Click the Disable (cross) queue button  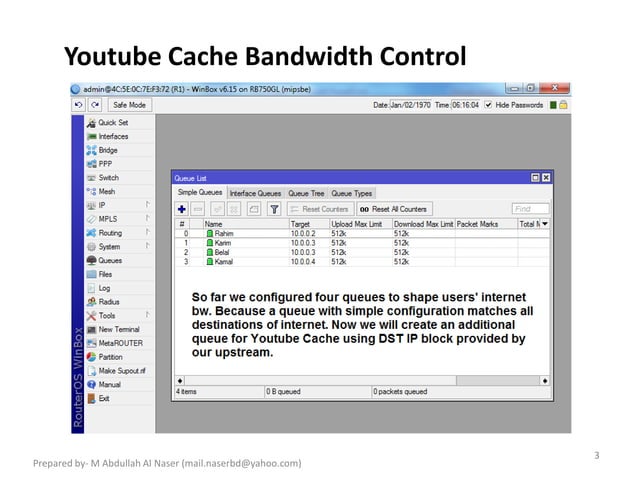[234, 209]
